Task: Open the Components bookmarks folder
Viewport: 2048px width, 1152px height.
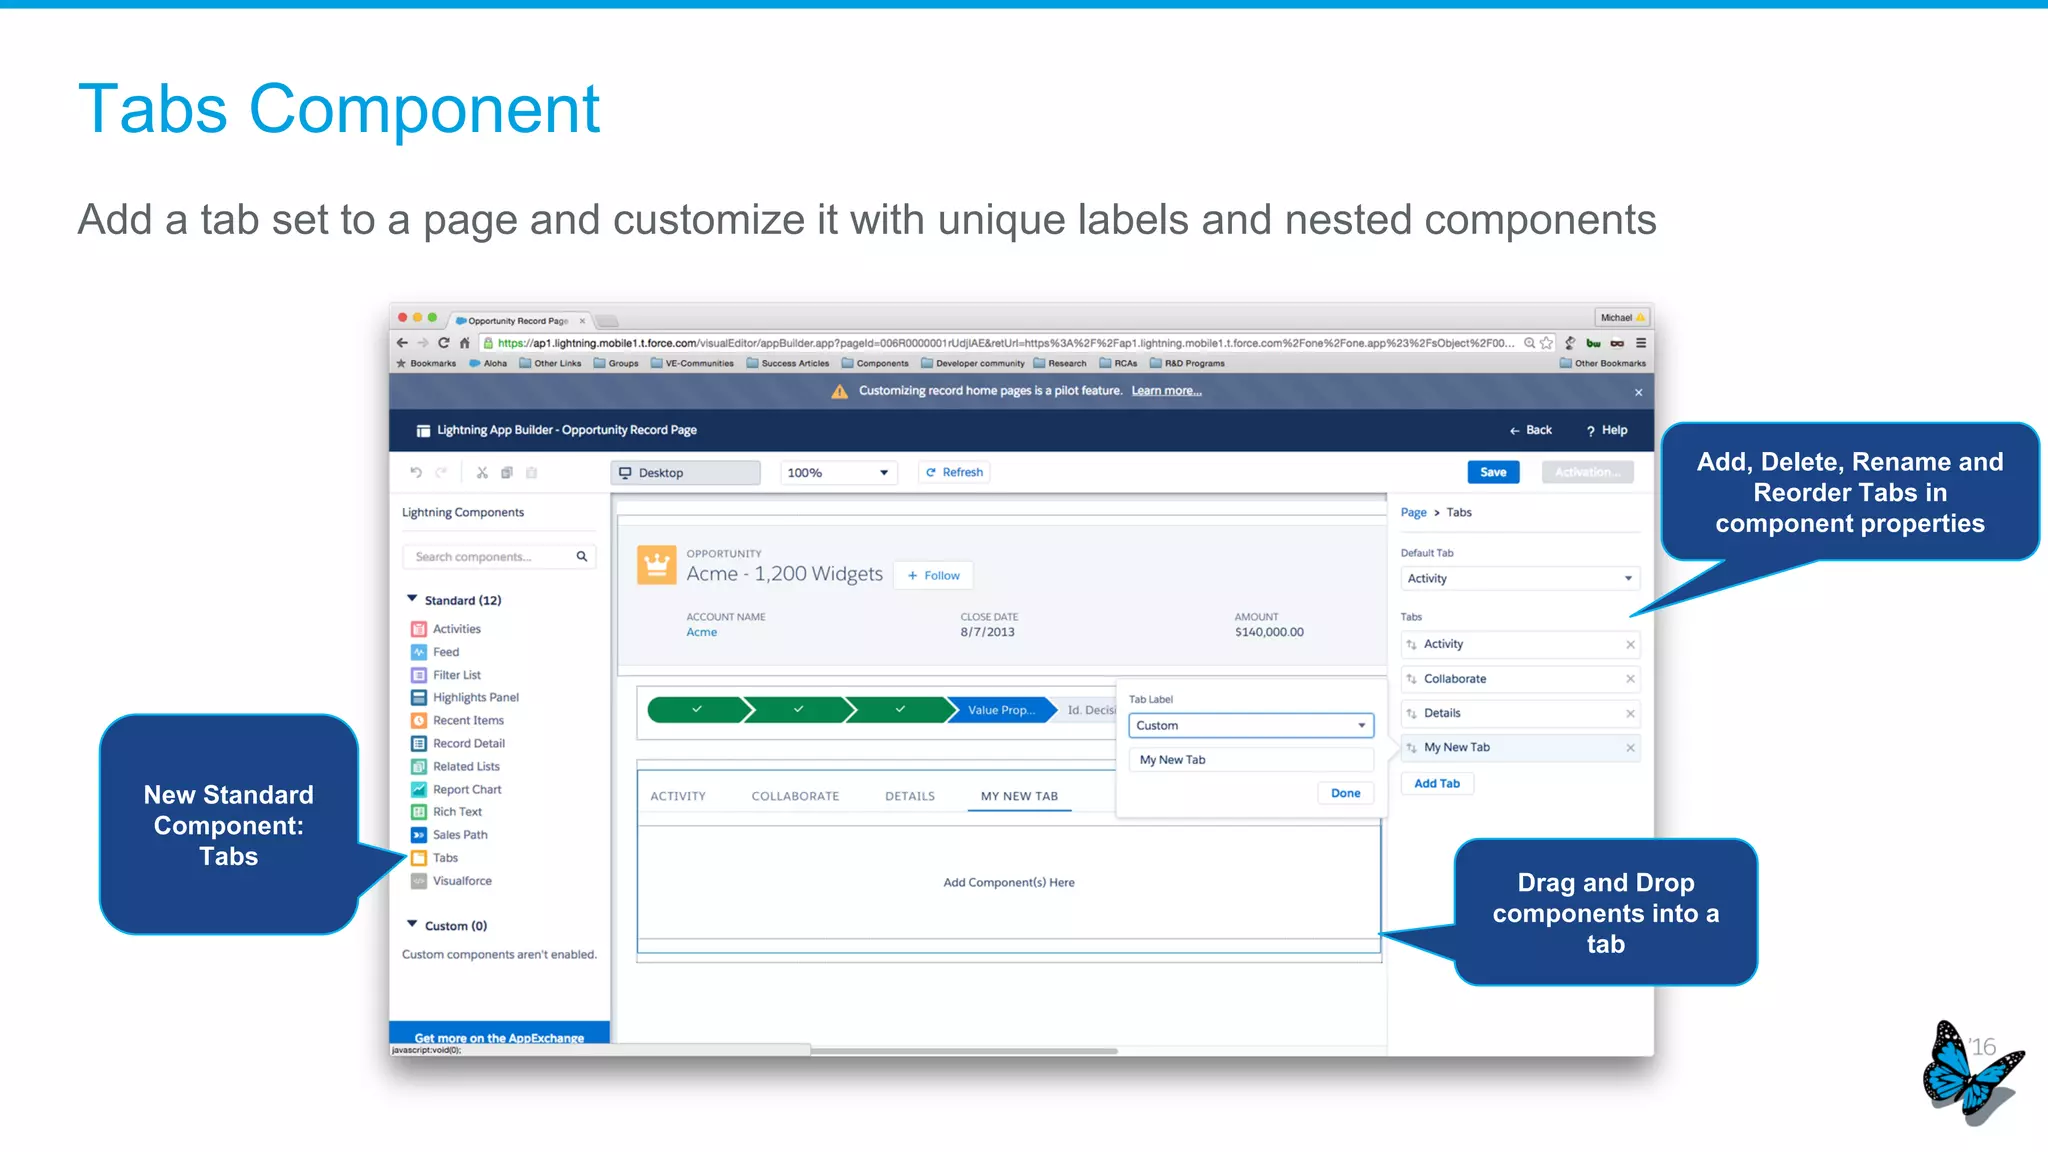Action: point(875,364)
